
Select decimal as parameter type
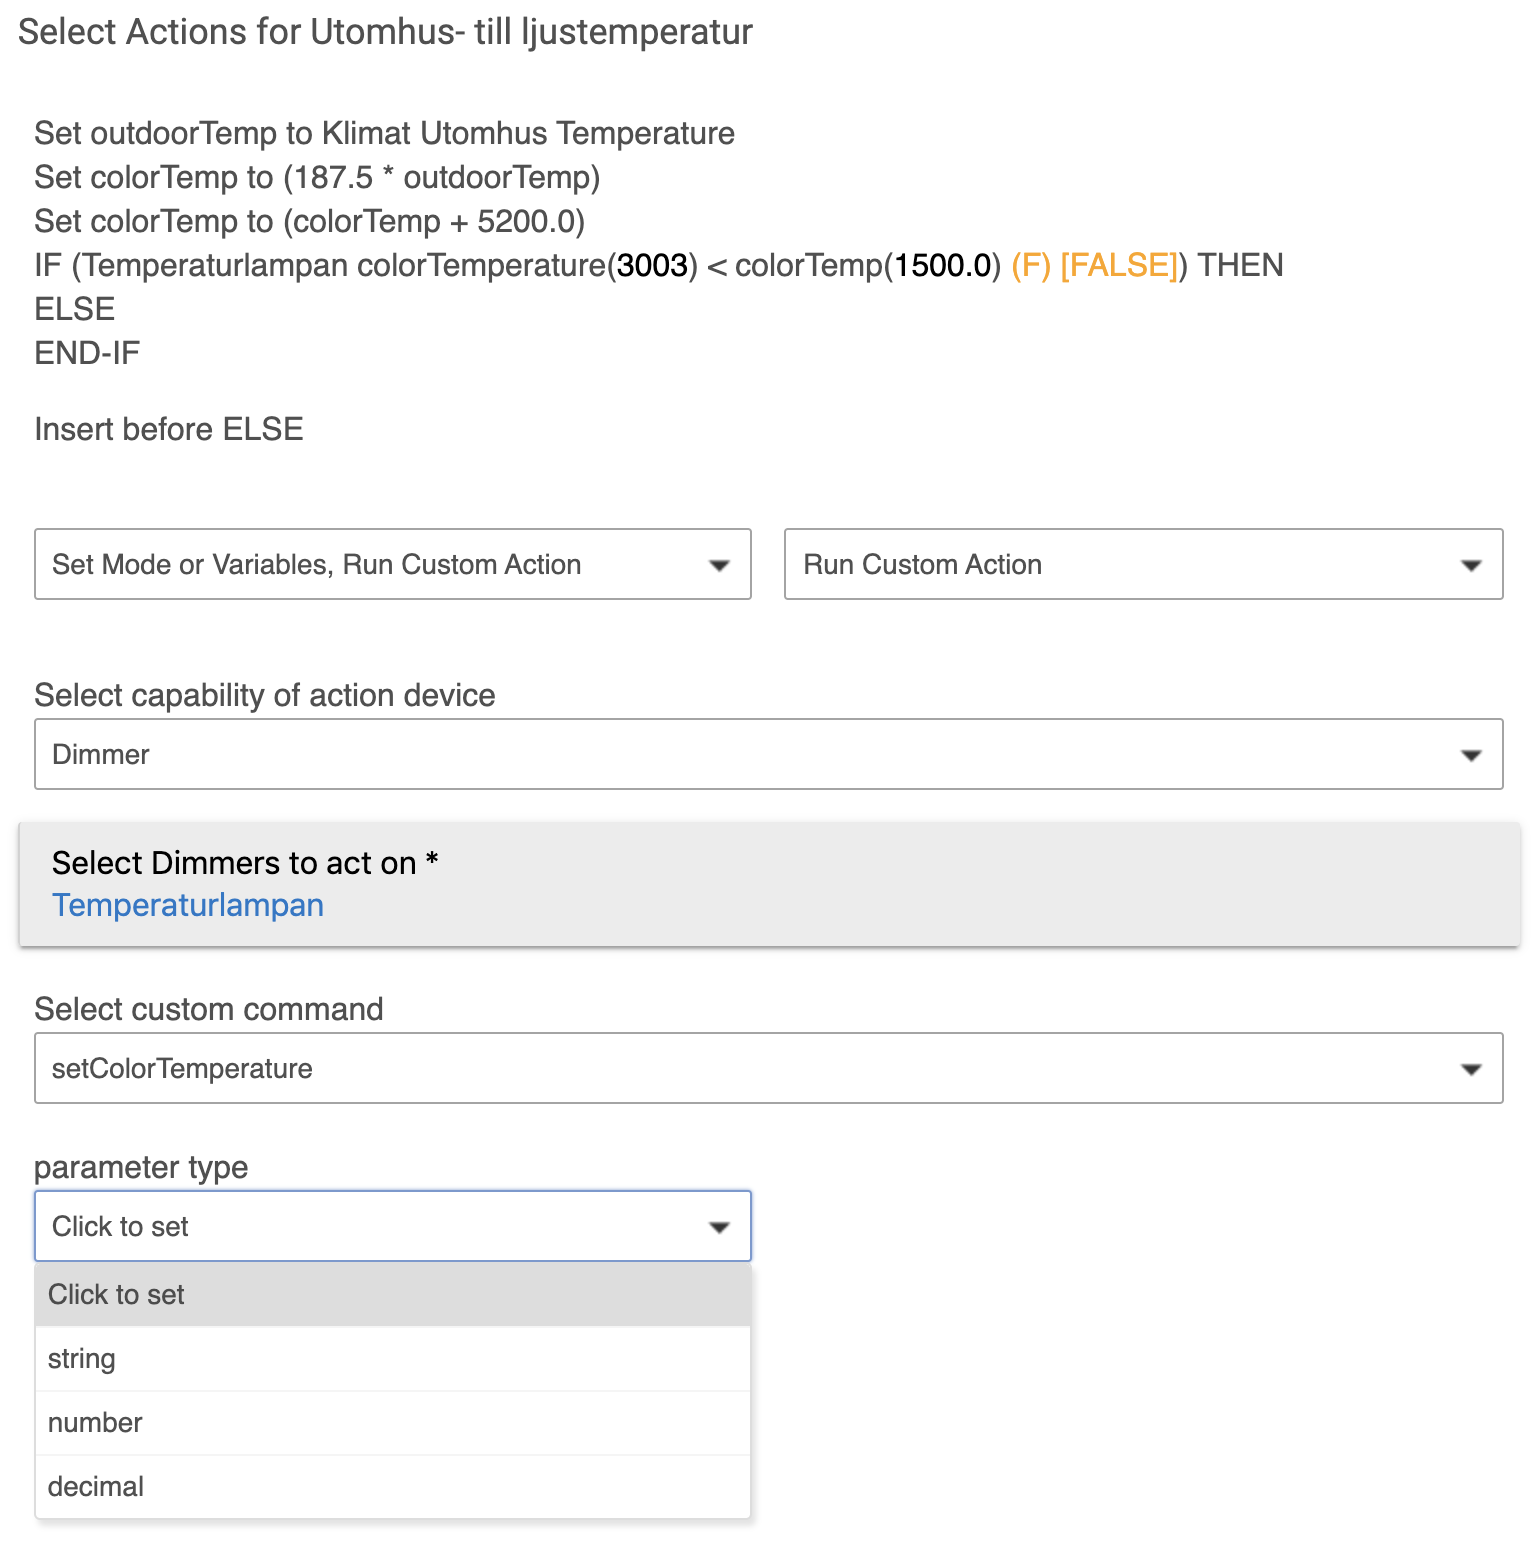(393, 1487)
